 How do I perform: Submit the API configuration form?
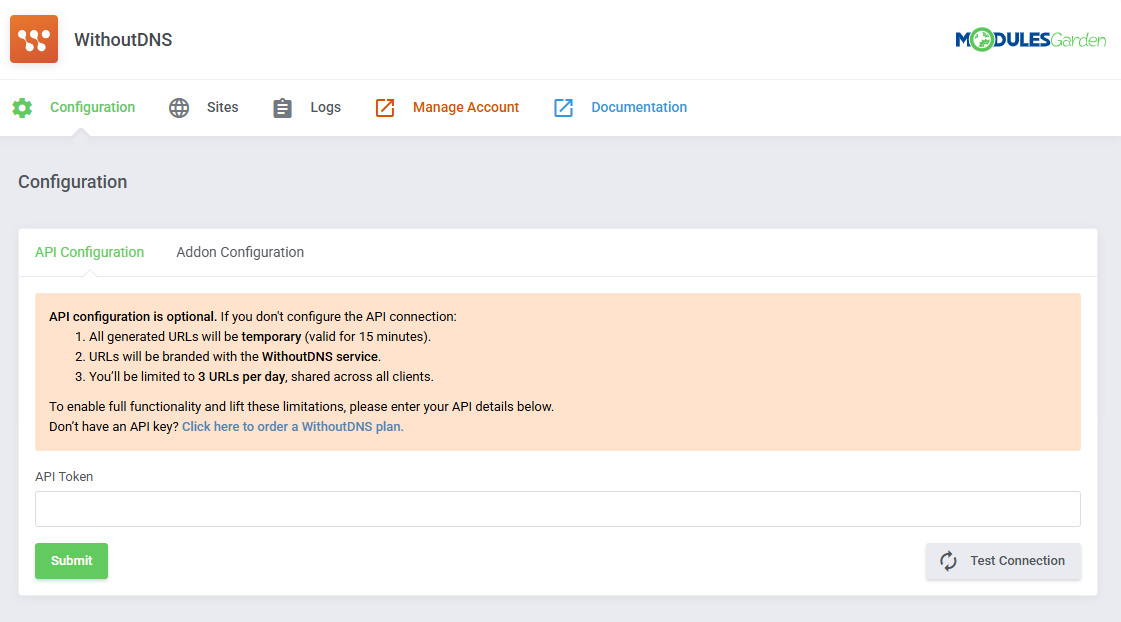pyautogui.click(x=71, y=561)
